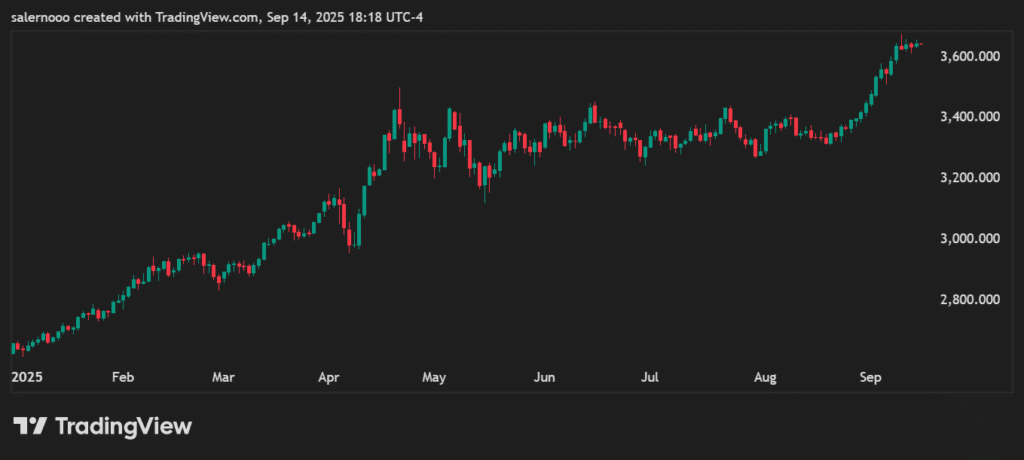Click the Sep time axis label
The width and height of the screenshot is (1024, 460).
click(870, 378)
